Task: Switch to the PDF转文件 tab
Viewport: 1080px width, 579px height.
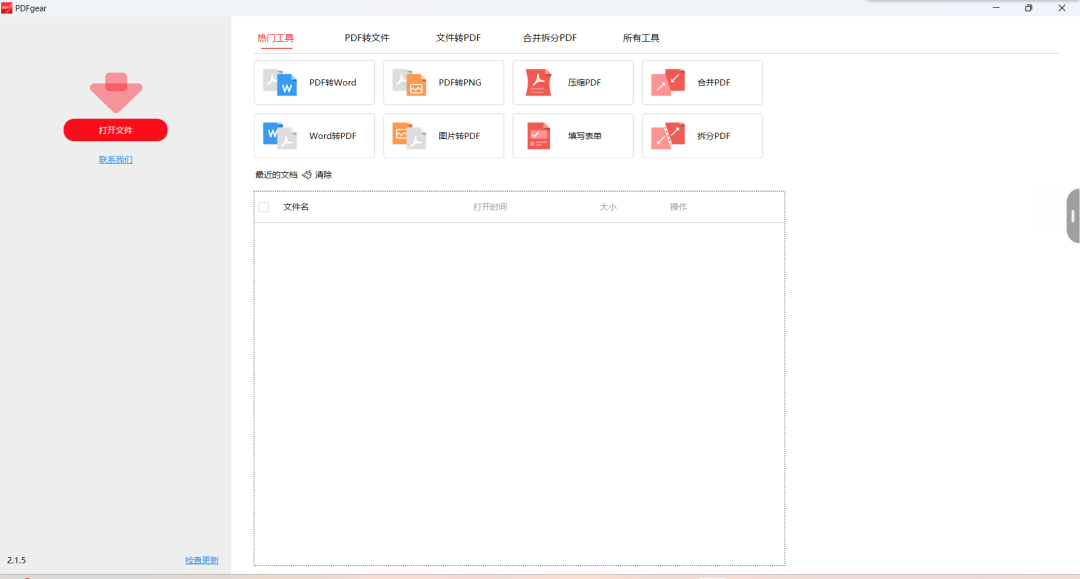Action: tap(367, 38)
